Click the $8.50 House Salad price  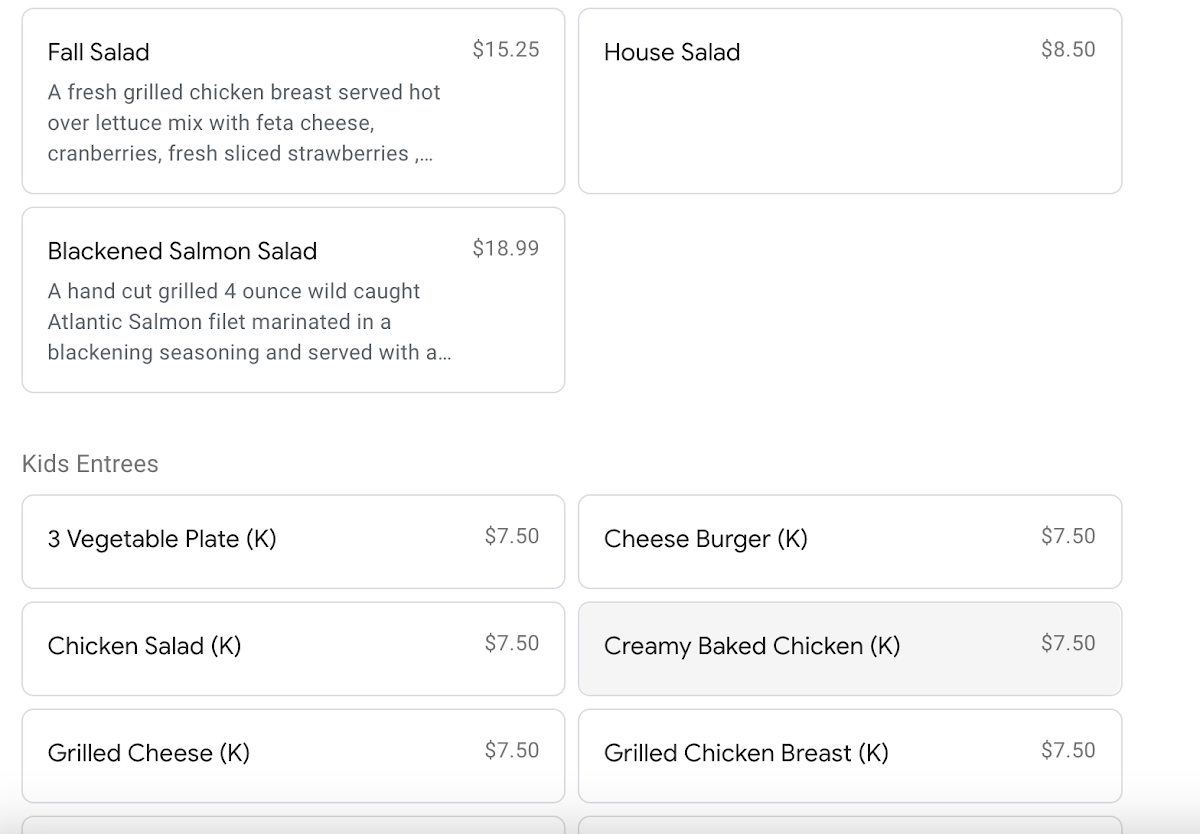point(1068,49)
